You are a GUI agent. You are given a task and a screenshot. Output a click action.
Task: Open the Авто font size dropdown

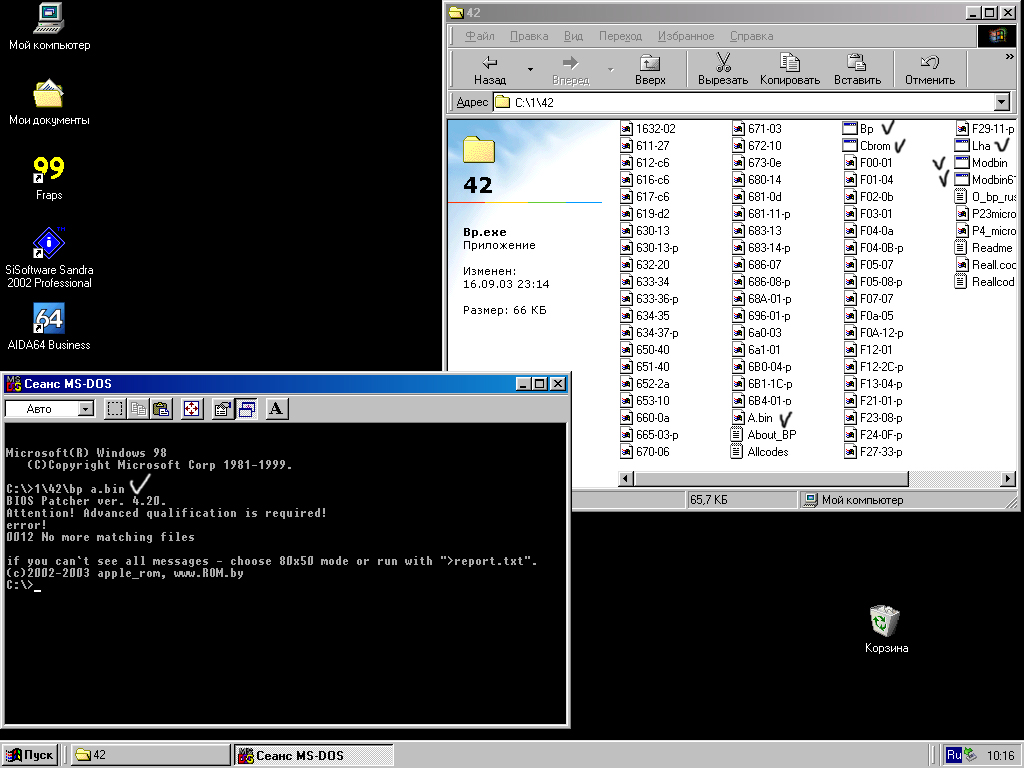(85, 408)
